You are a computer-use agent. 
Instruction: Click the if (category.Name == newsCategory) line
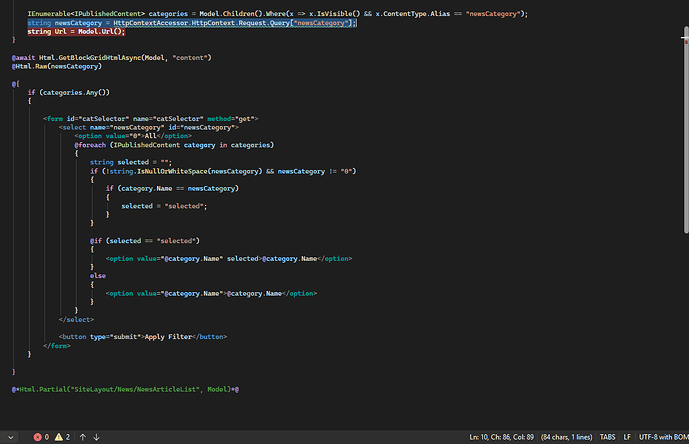172,188
